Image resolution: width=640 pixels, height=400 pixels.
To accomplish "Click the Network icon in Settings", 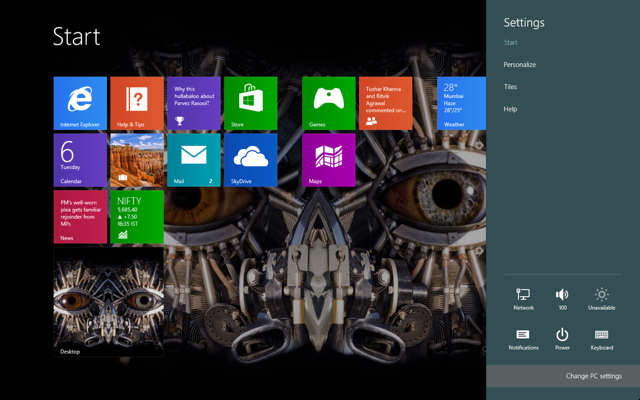I will 523,298.
